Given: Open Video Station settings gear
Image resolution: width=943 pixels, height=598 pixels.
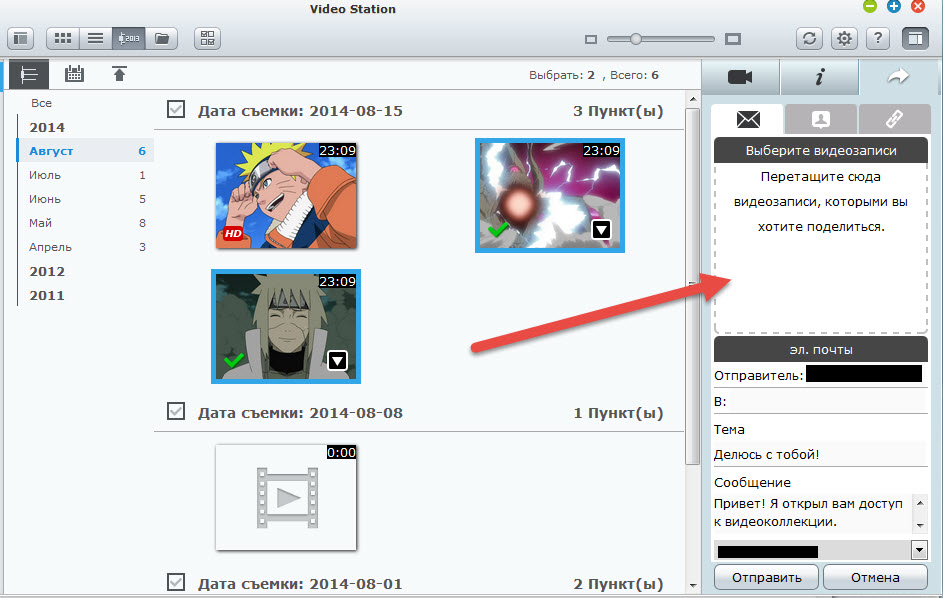Looking at the screenshot, I should (844, 39).
